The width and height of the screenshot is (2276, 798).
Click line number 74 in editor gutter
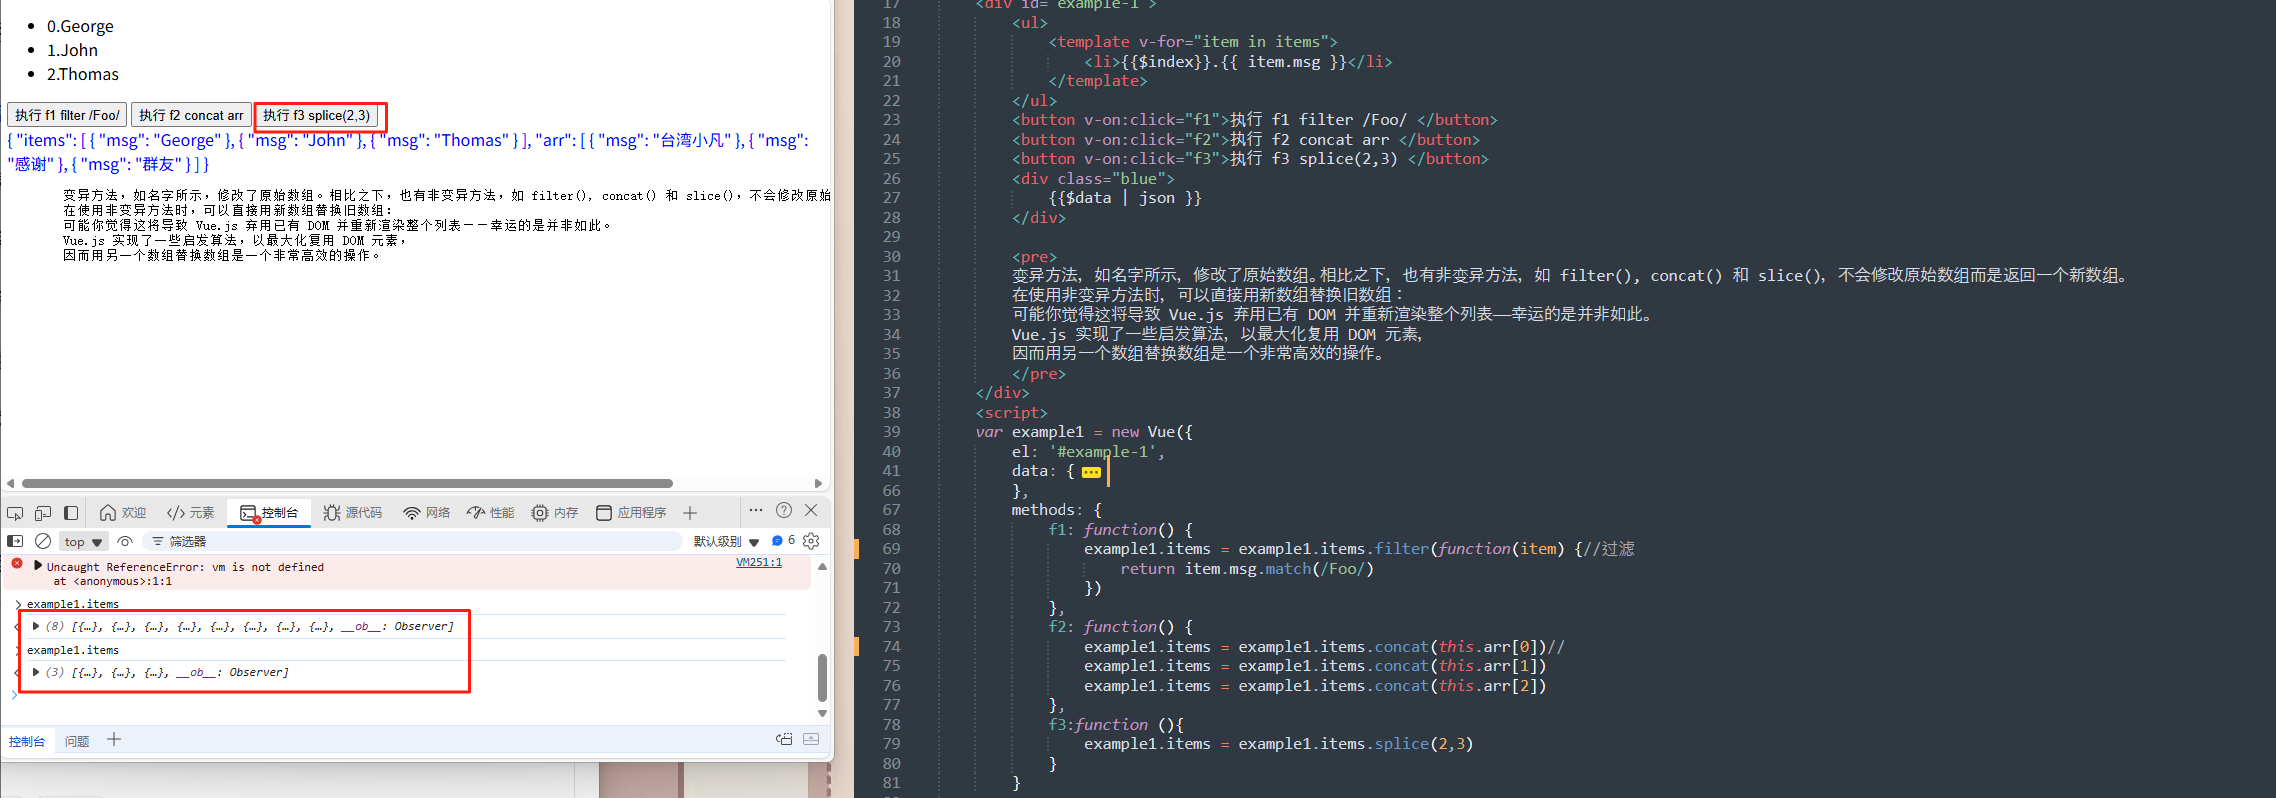tap(891, 647)
